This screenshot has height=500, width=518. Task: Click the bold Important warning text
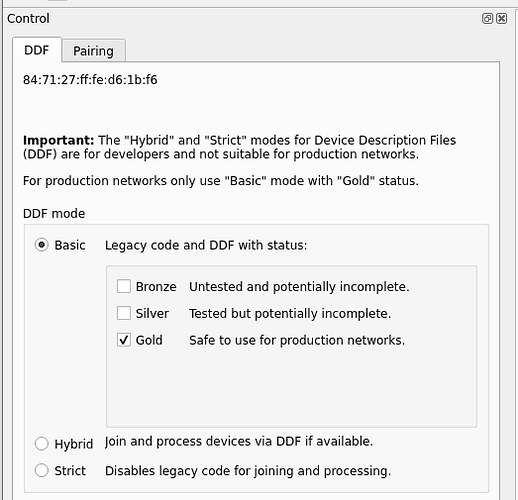coord(58,140)
